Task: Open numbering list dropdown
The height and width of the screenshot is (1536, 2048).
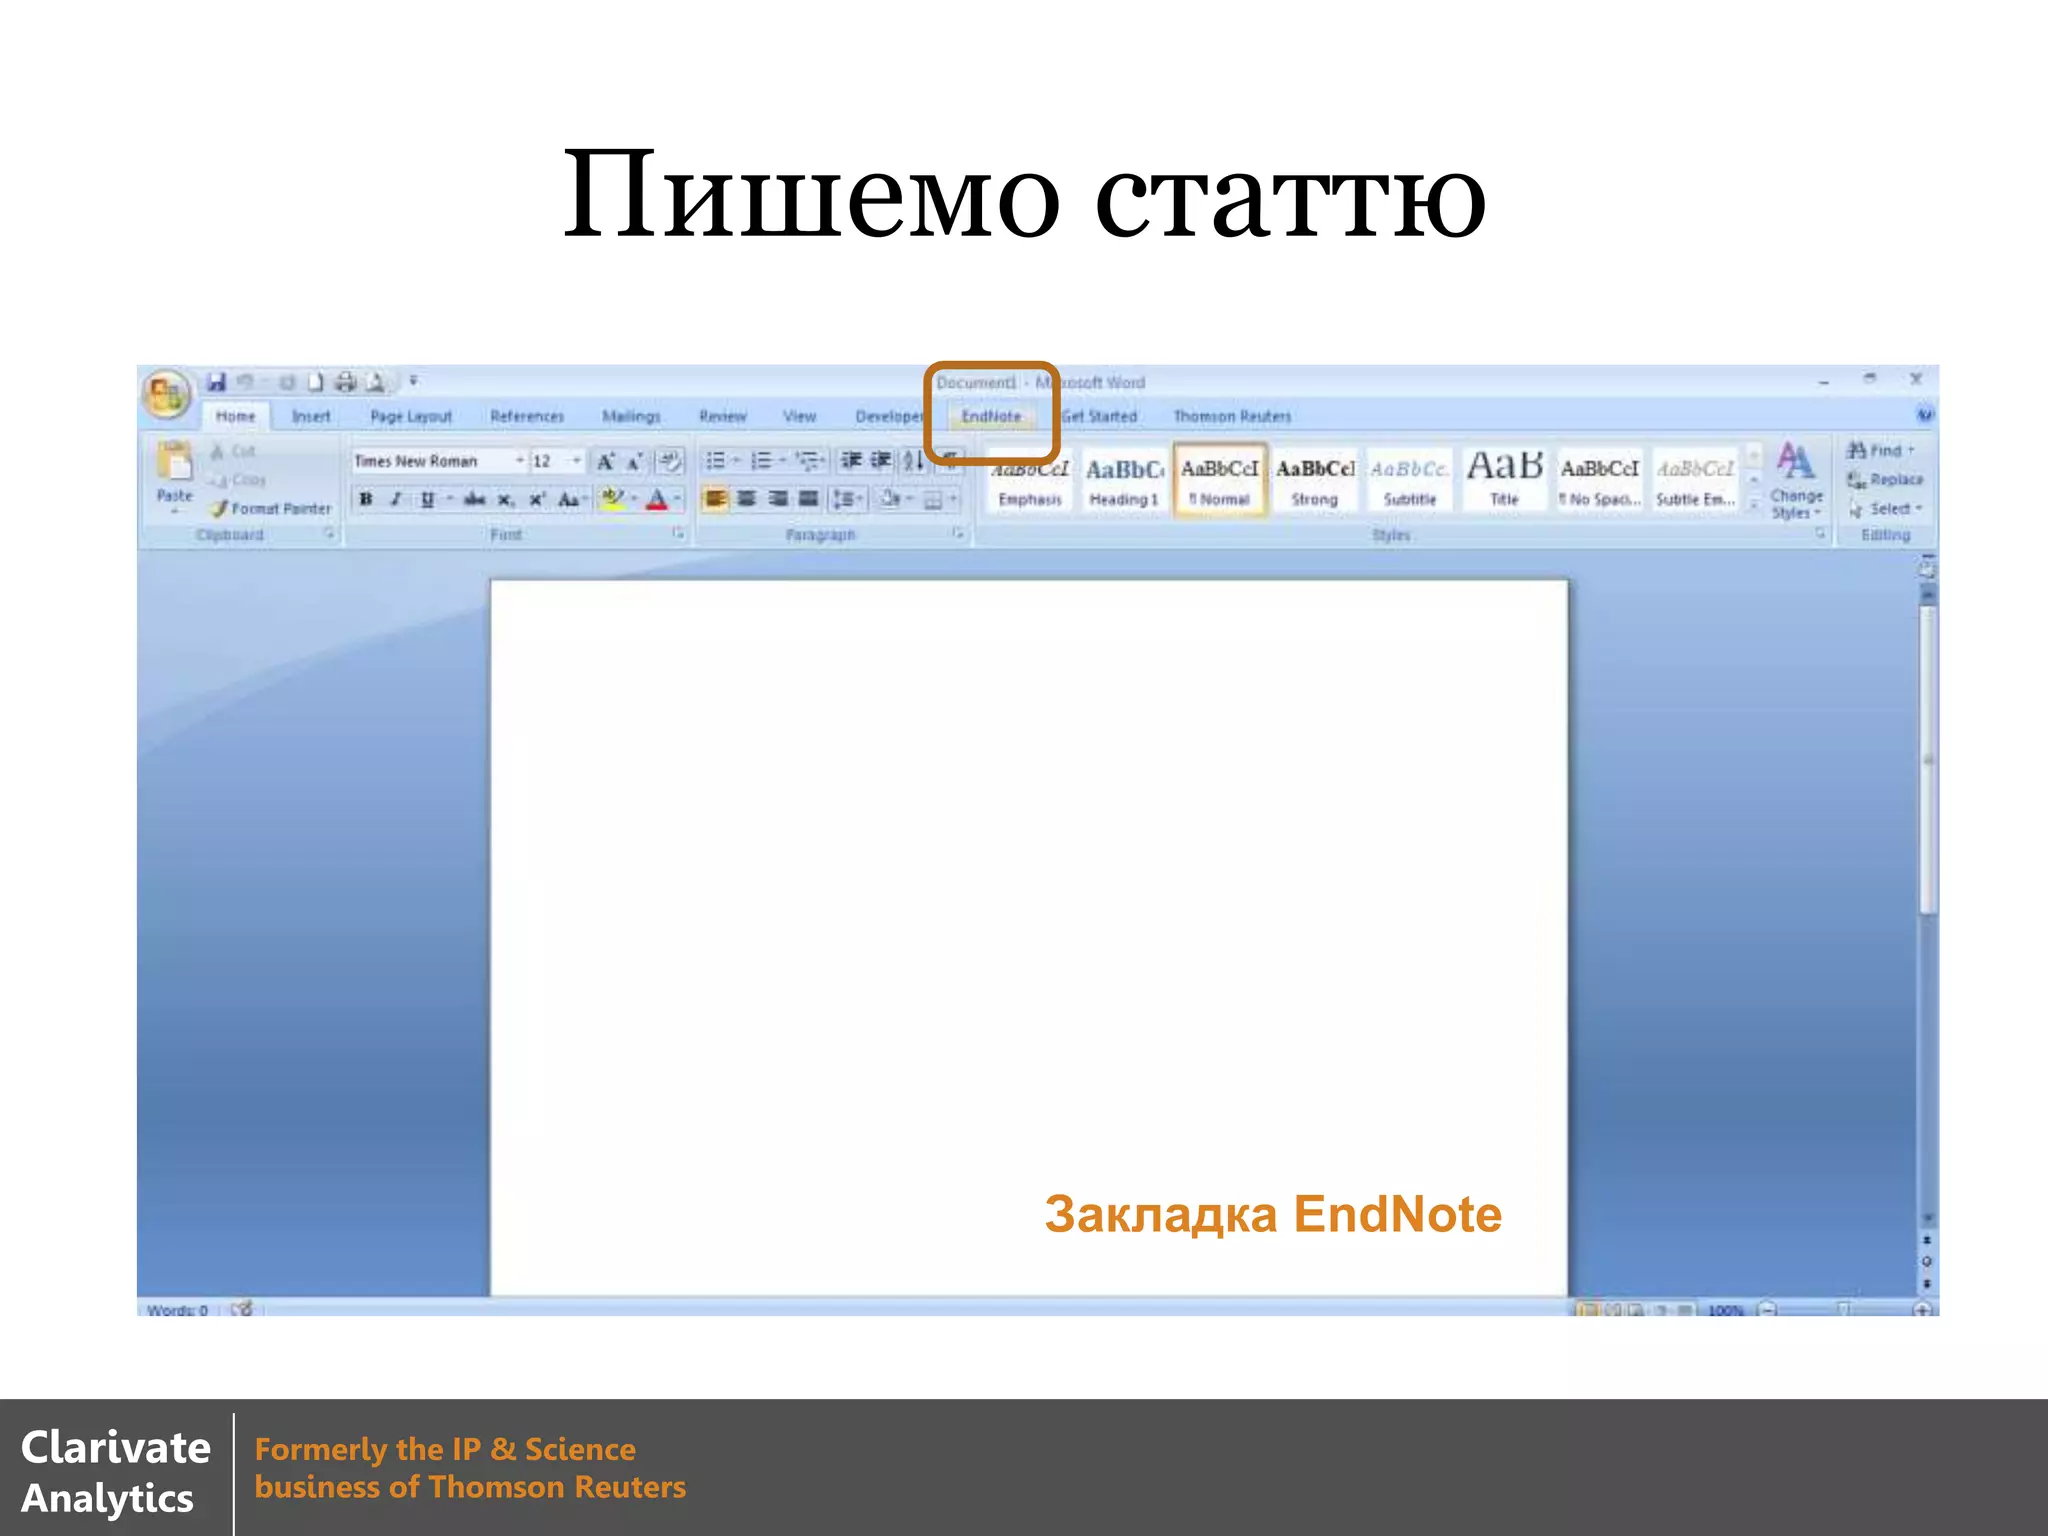Action: coord(782,460)
